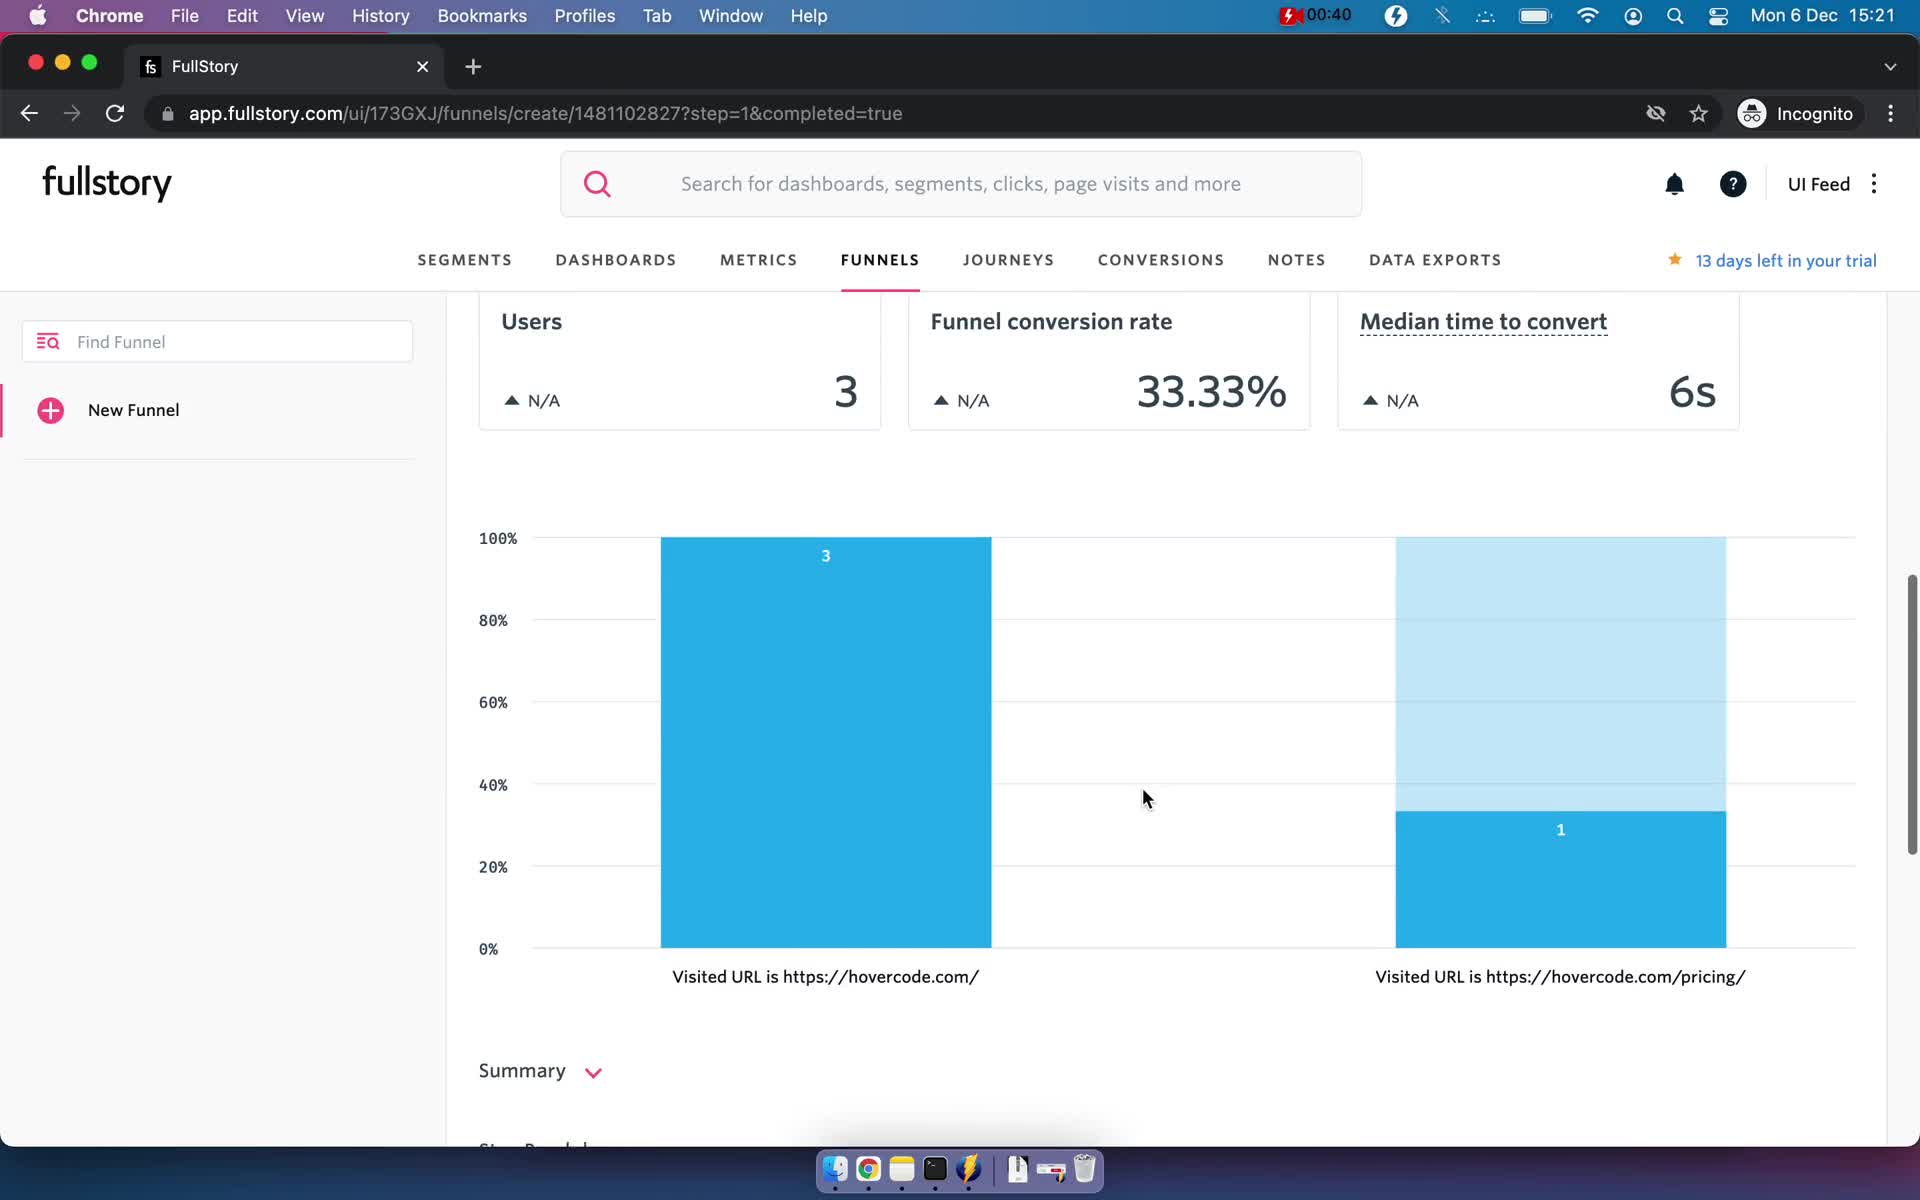Click the Funnel conversion rate N/A toggle

tap(963, 400)
